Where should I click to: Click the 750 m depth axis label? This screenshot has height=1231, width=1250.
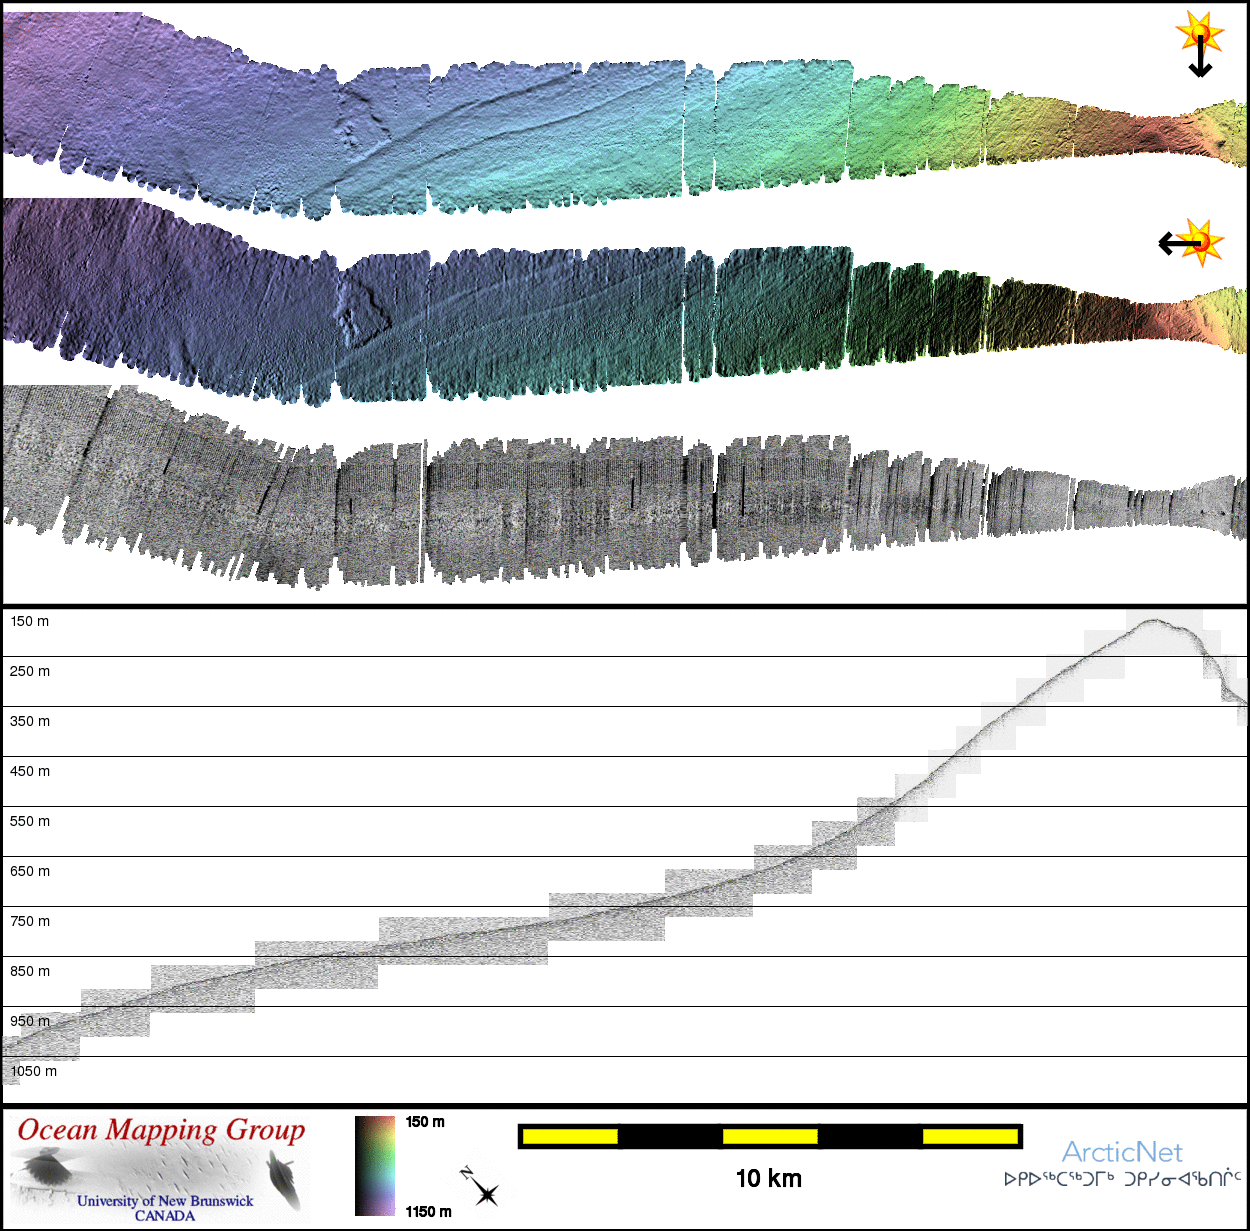(x=30, y=921)
